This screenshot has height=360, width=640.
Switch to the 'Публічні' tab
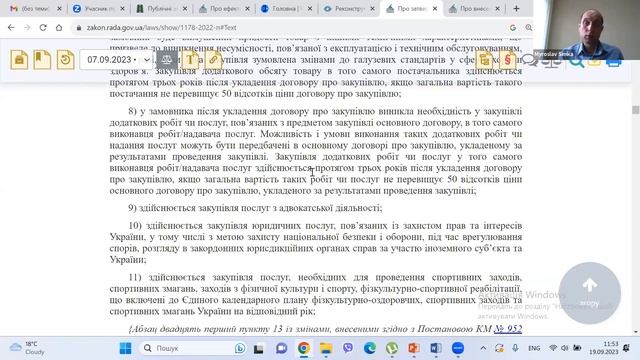pos(162,9)
